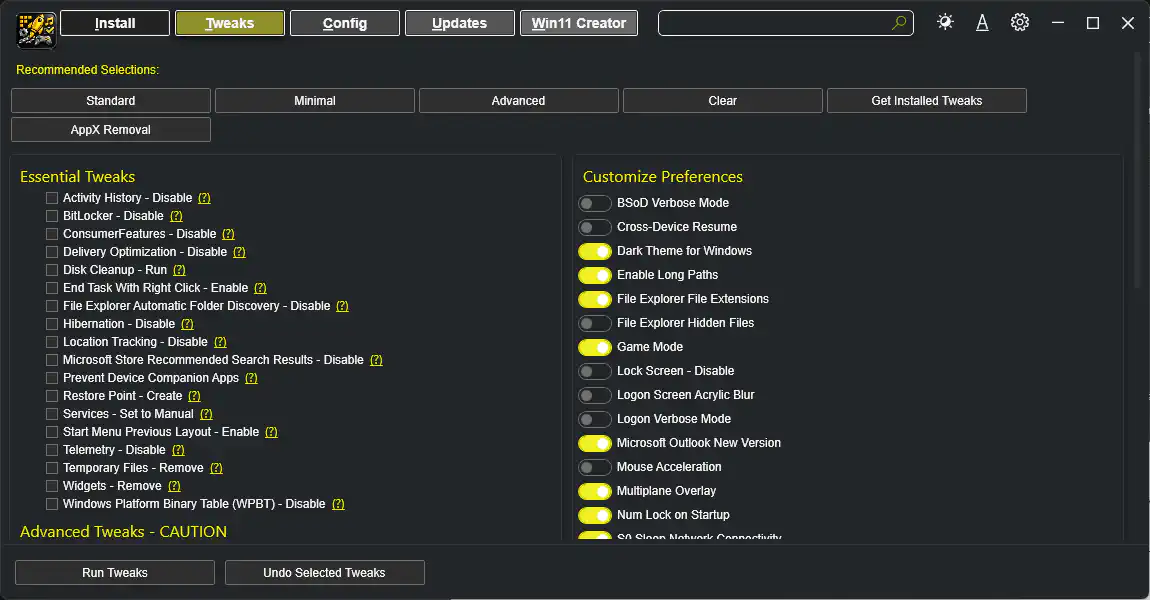The width and height of the screenshot is (1150, 600).
Task: Enable File Explorer Hidden Files toggle
Action: [x=595, y=323]
